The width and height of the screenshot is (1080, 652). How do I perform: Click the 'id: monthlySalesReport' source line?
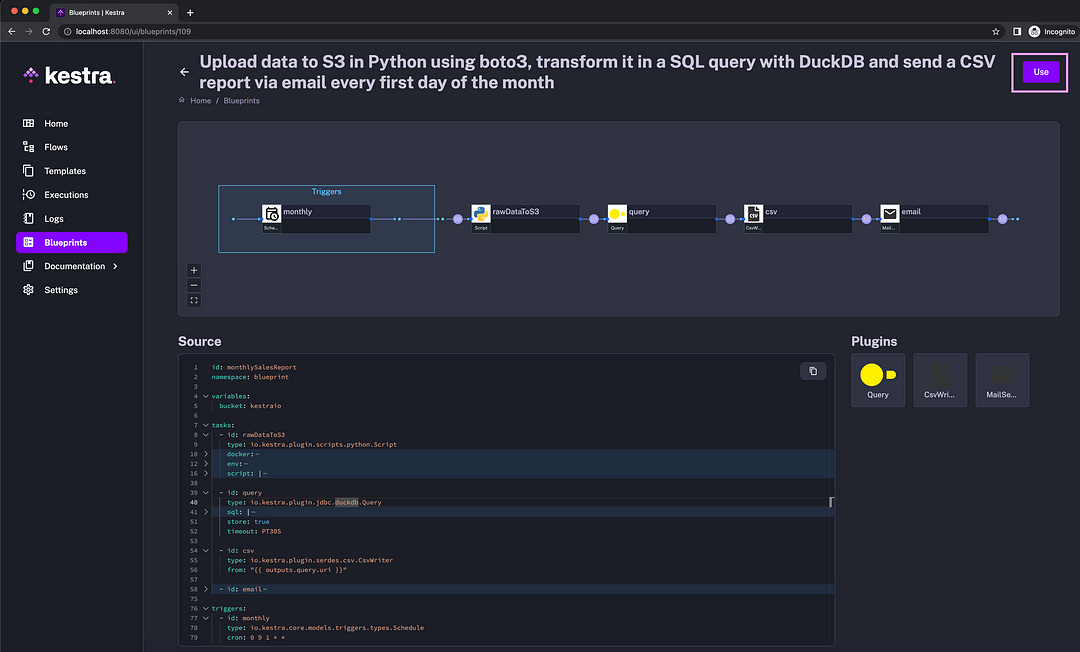point(254,367)
